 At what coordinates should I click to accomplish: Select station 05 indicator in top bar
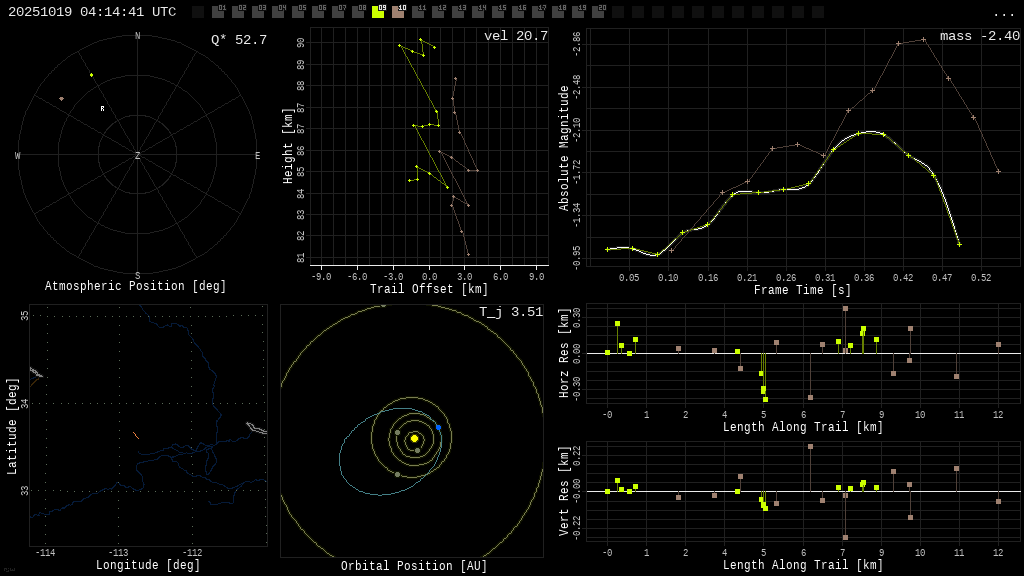298,12
